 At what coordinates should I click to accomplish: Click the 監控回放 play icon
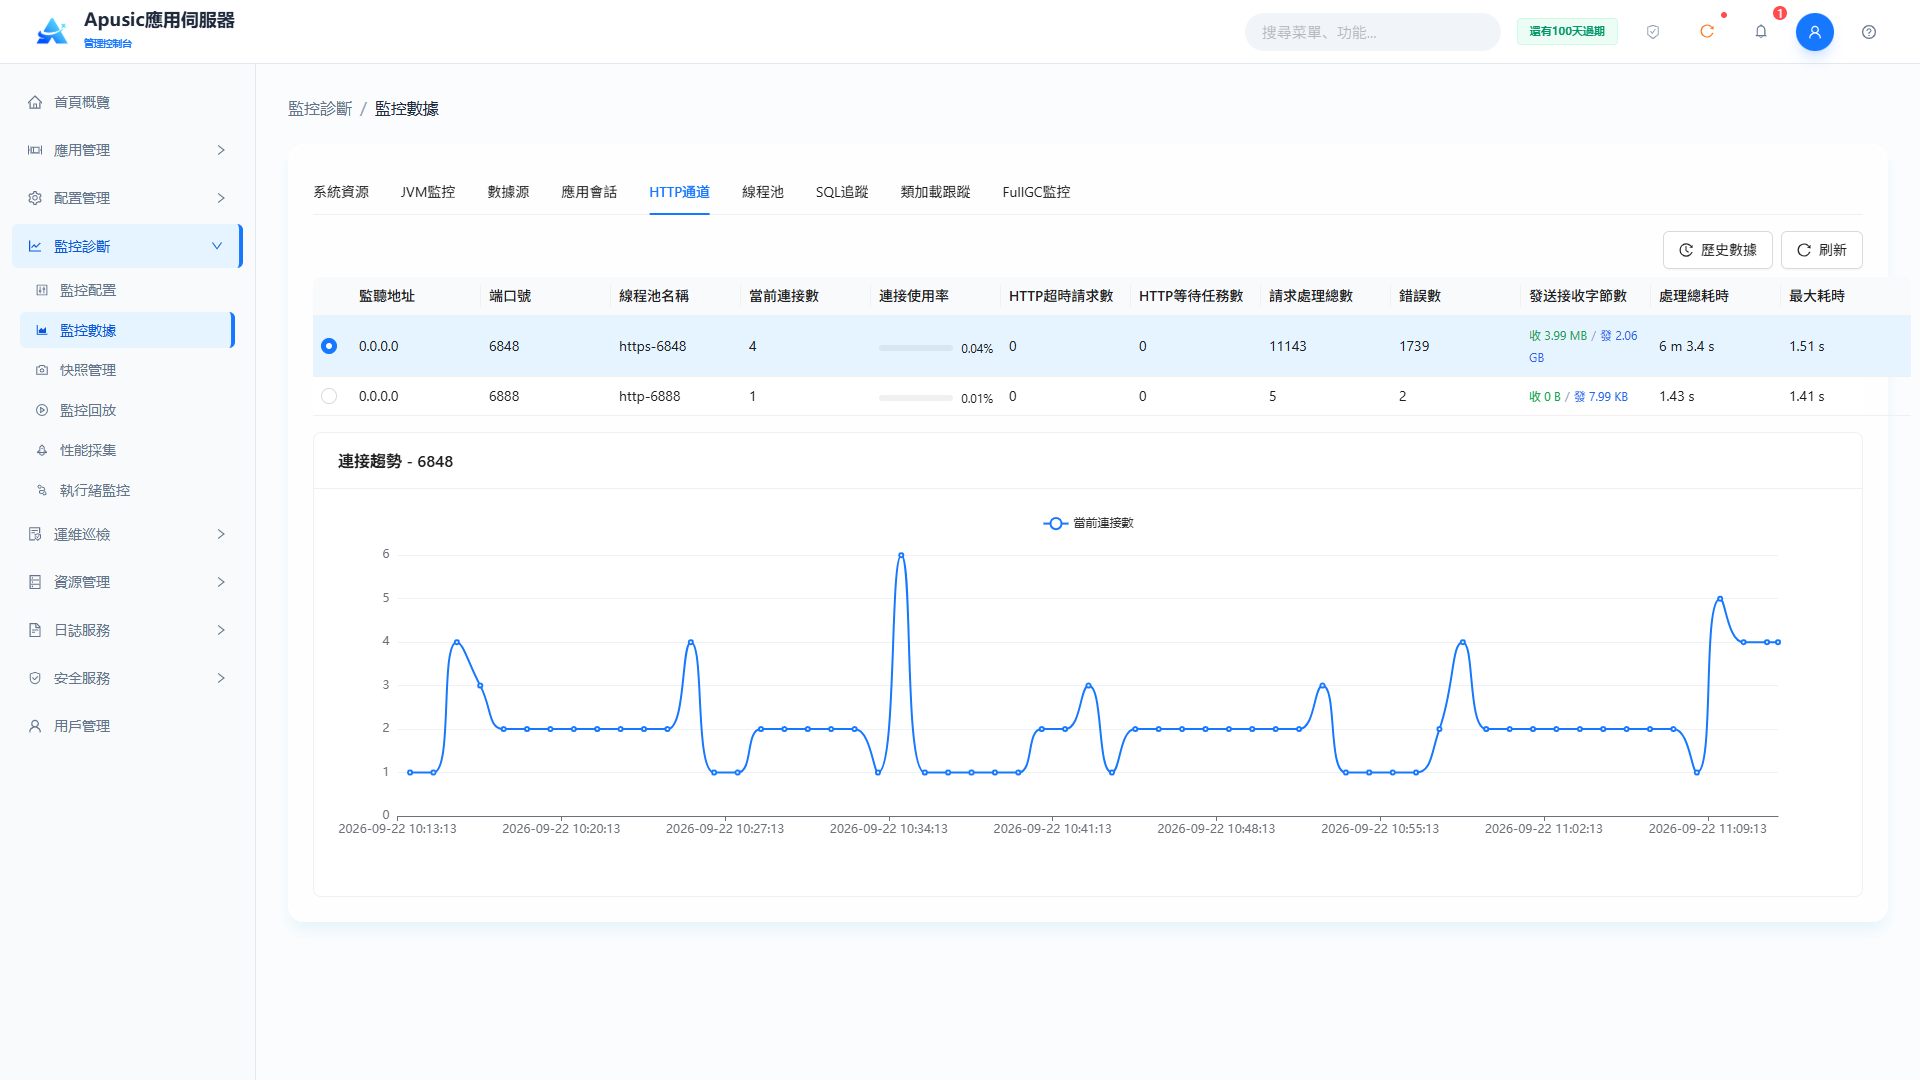pyautogui.click(x=42, y=410)
